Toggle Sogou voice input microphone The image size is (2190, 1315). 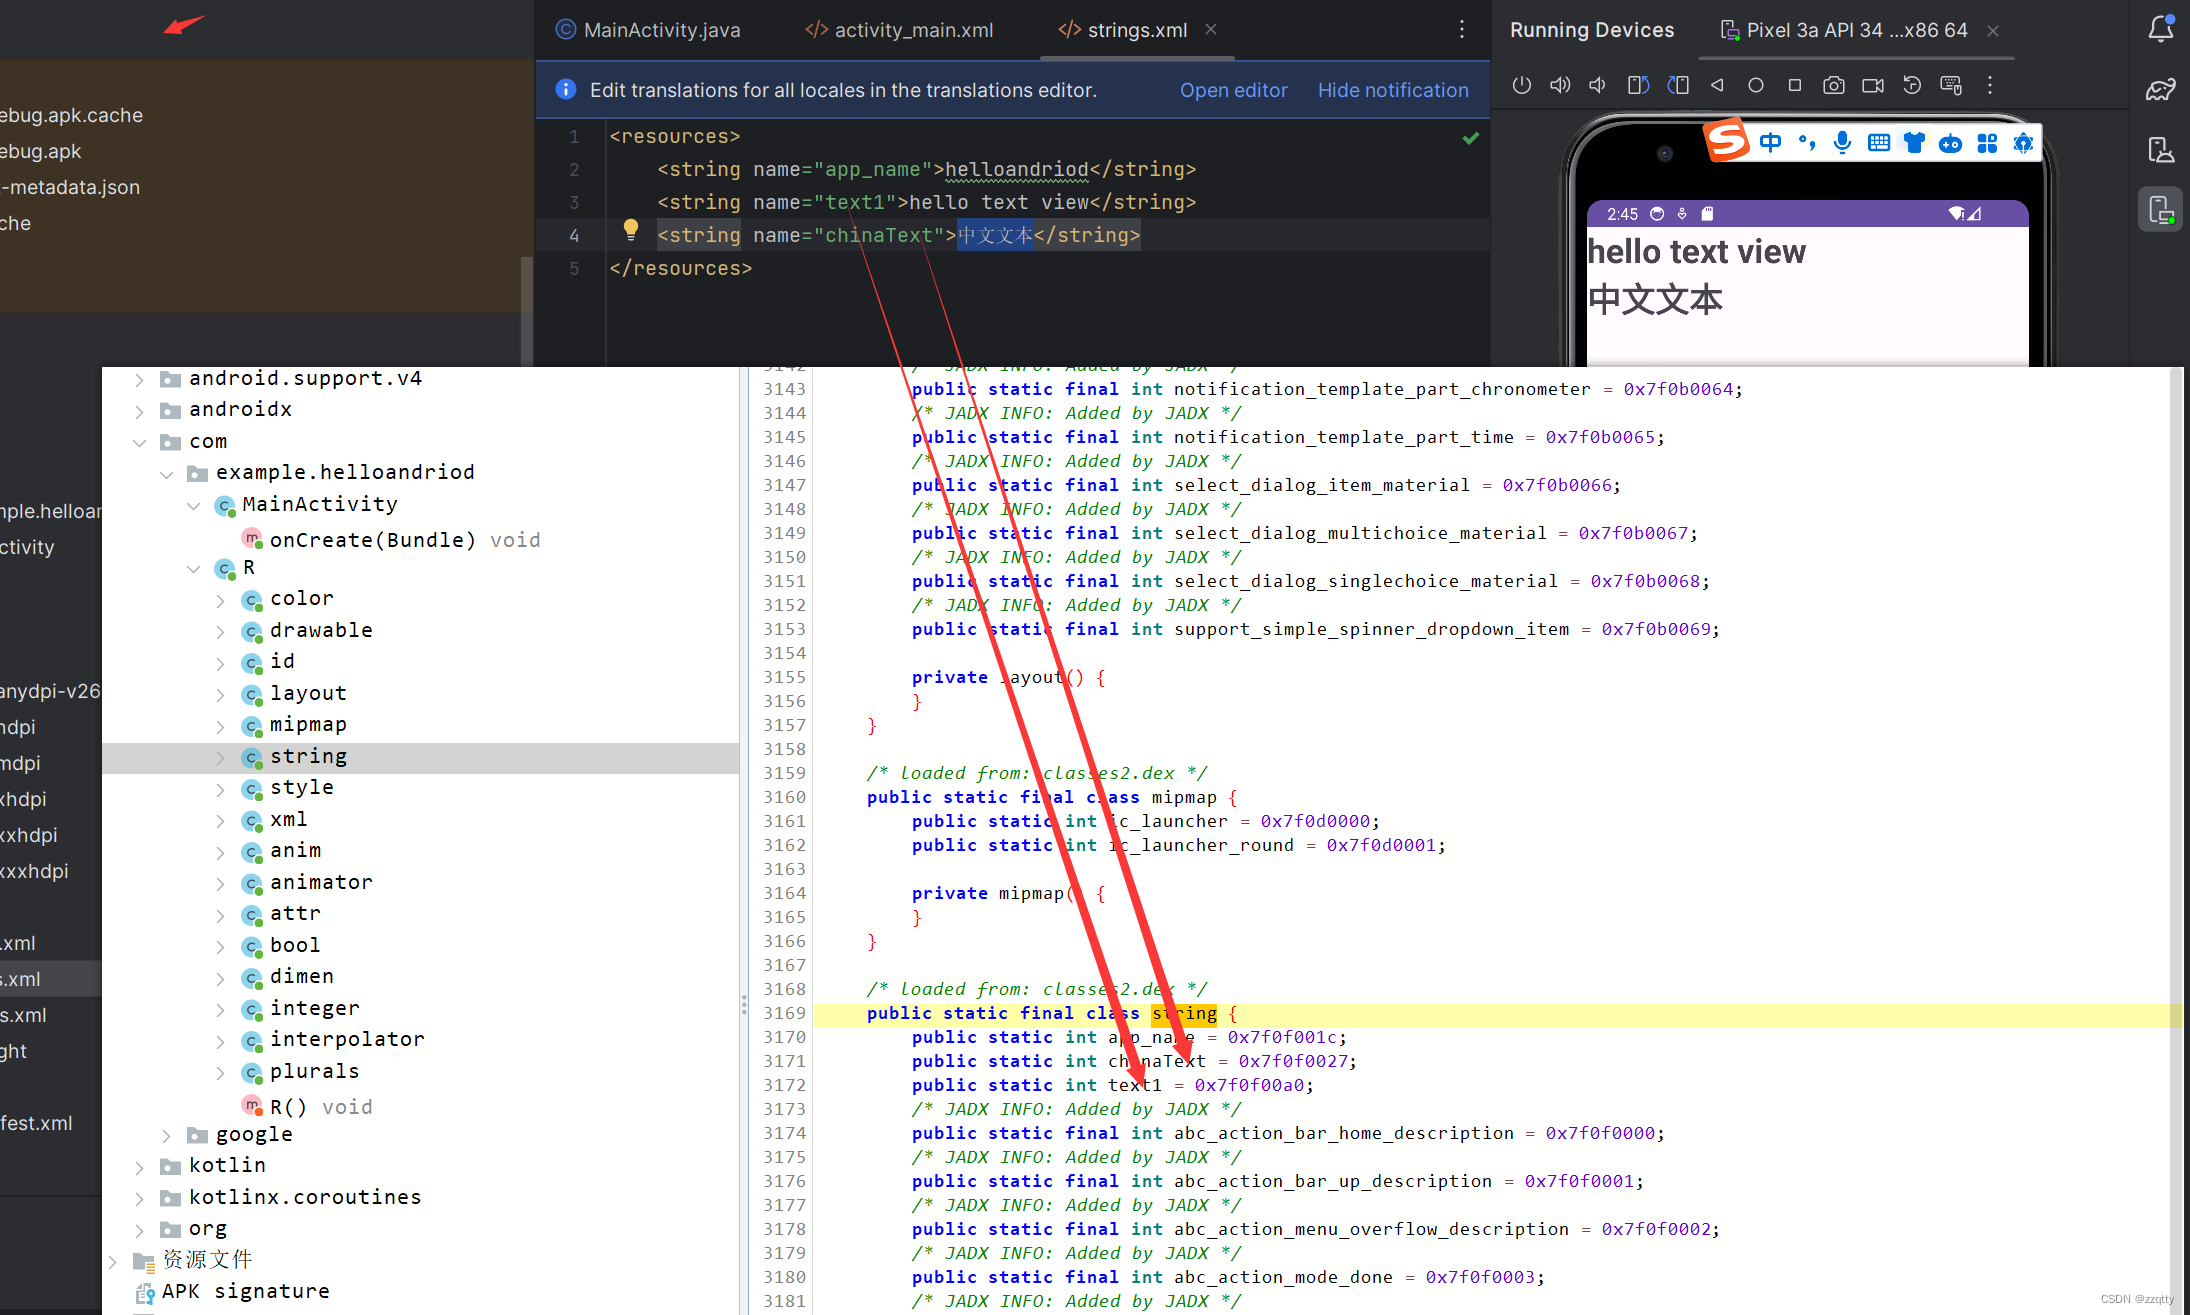point(1842,143)
